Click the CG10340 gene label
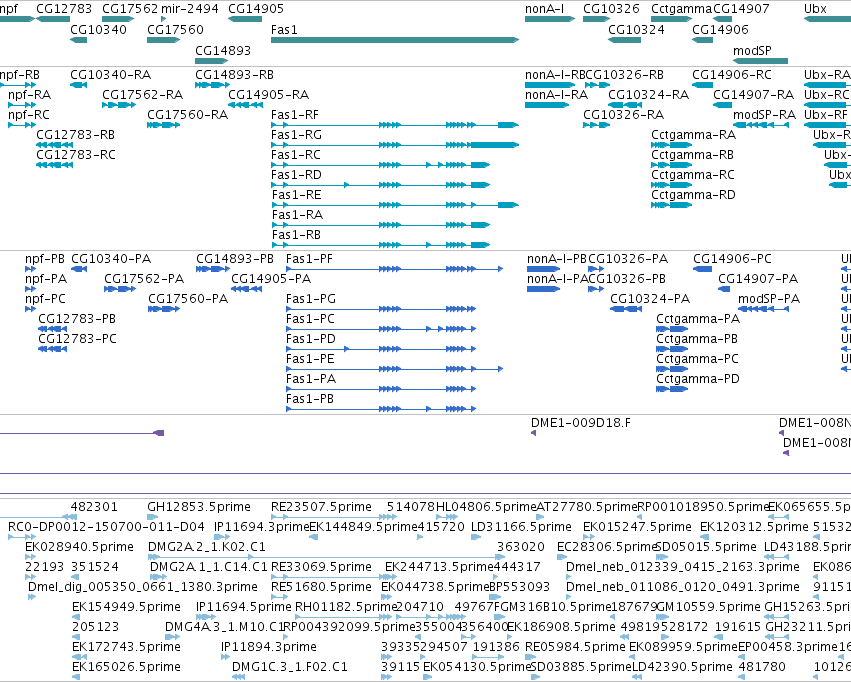The width and height of the screenshot is (851, 682). pos(98,29)
